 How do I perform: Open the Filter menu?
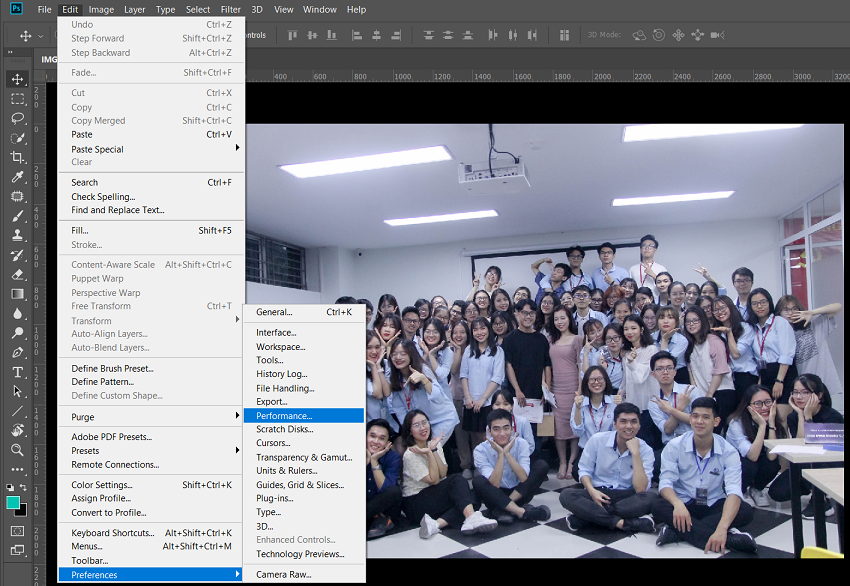point(231,9)
